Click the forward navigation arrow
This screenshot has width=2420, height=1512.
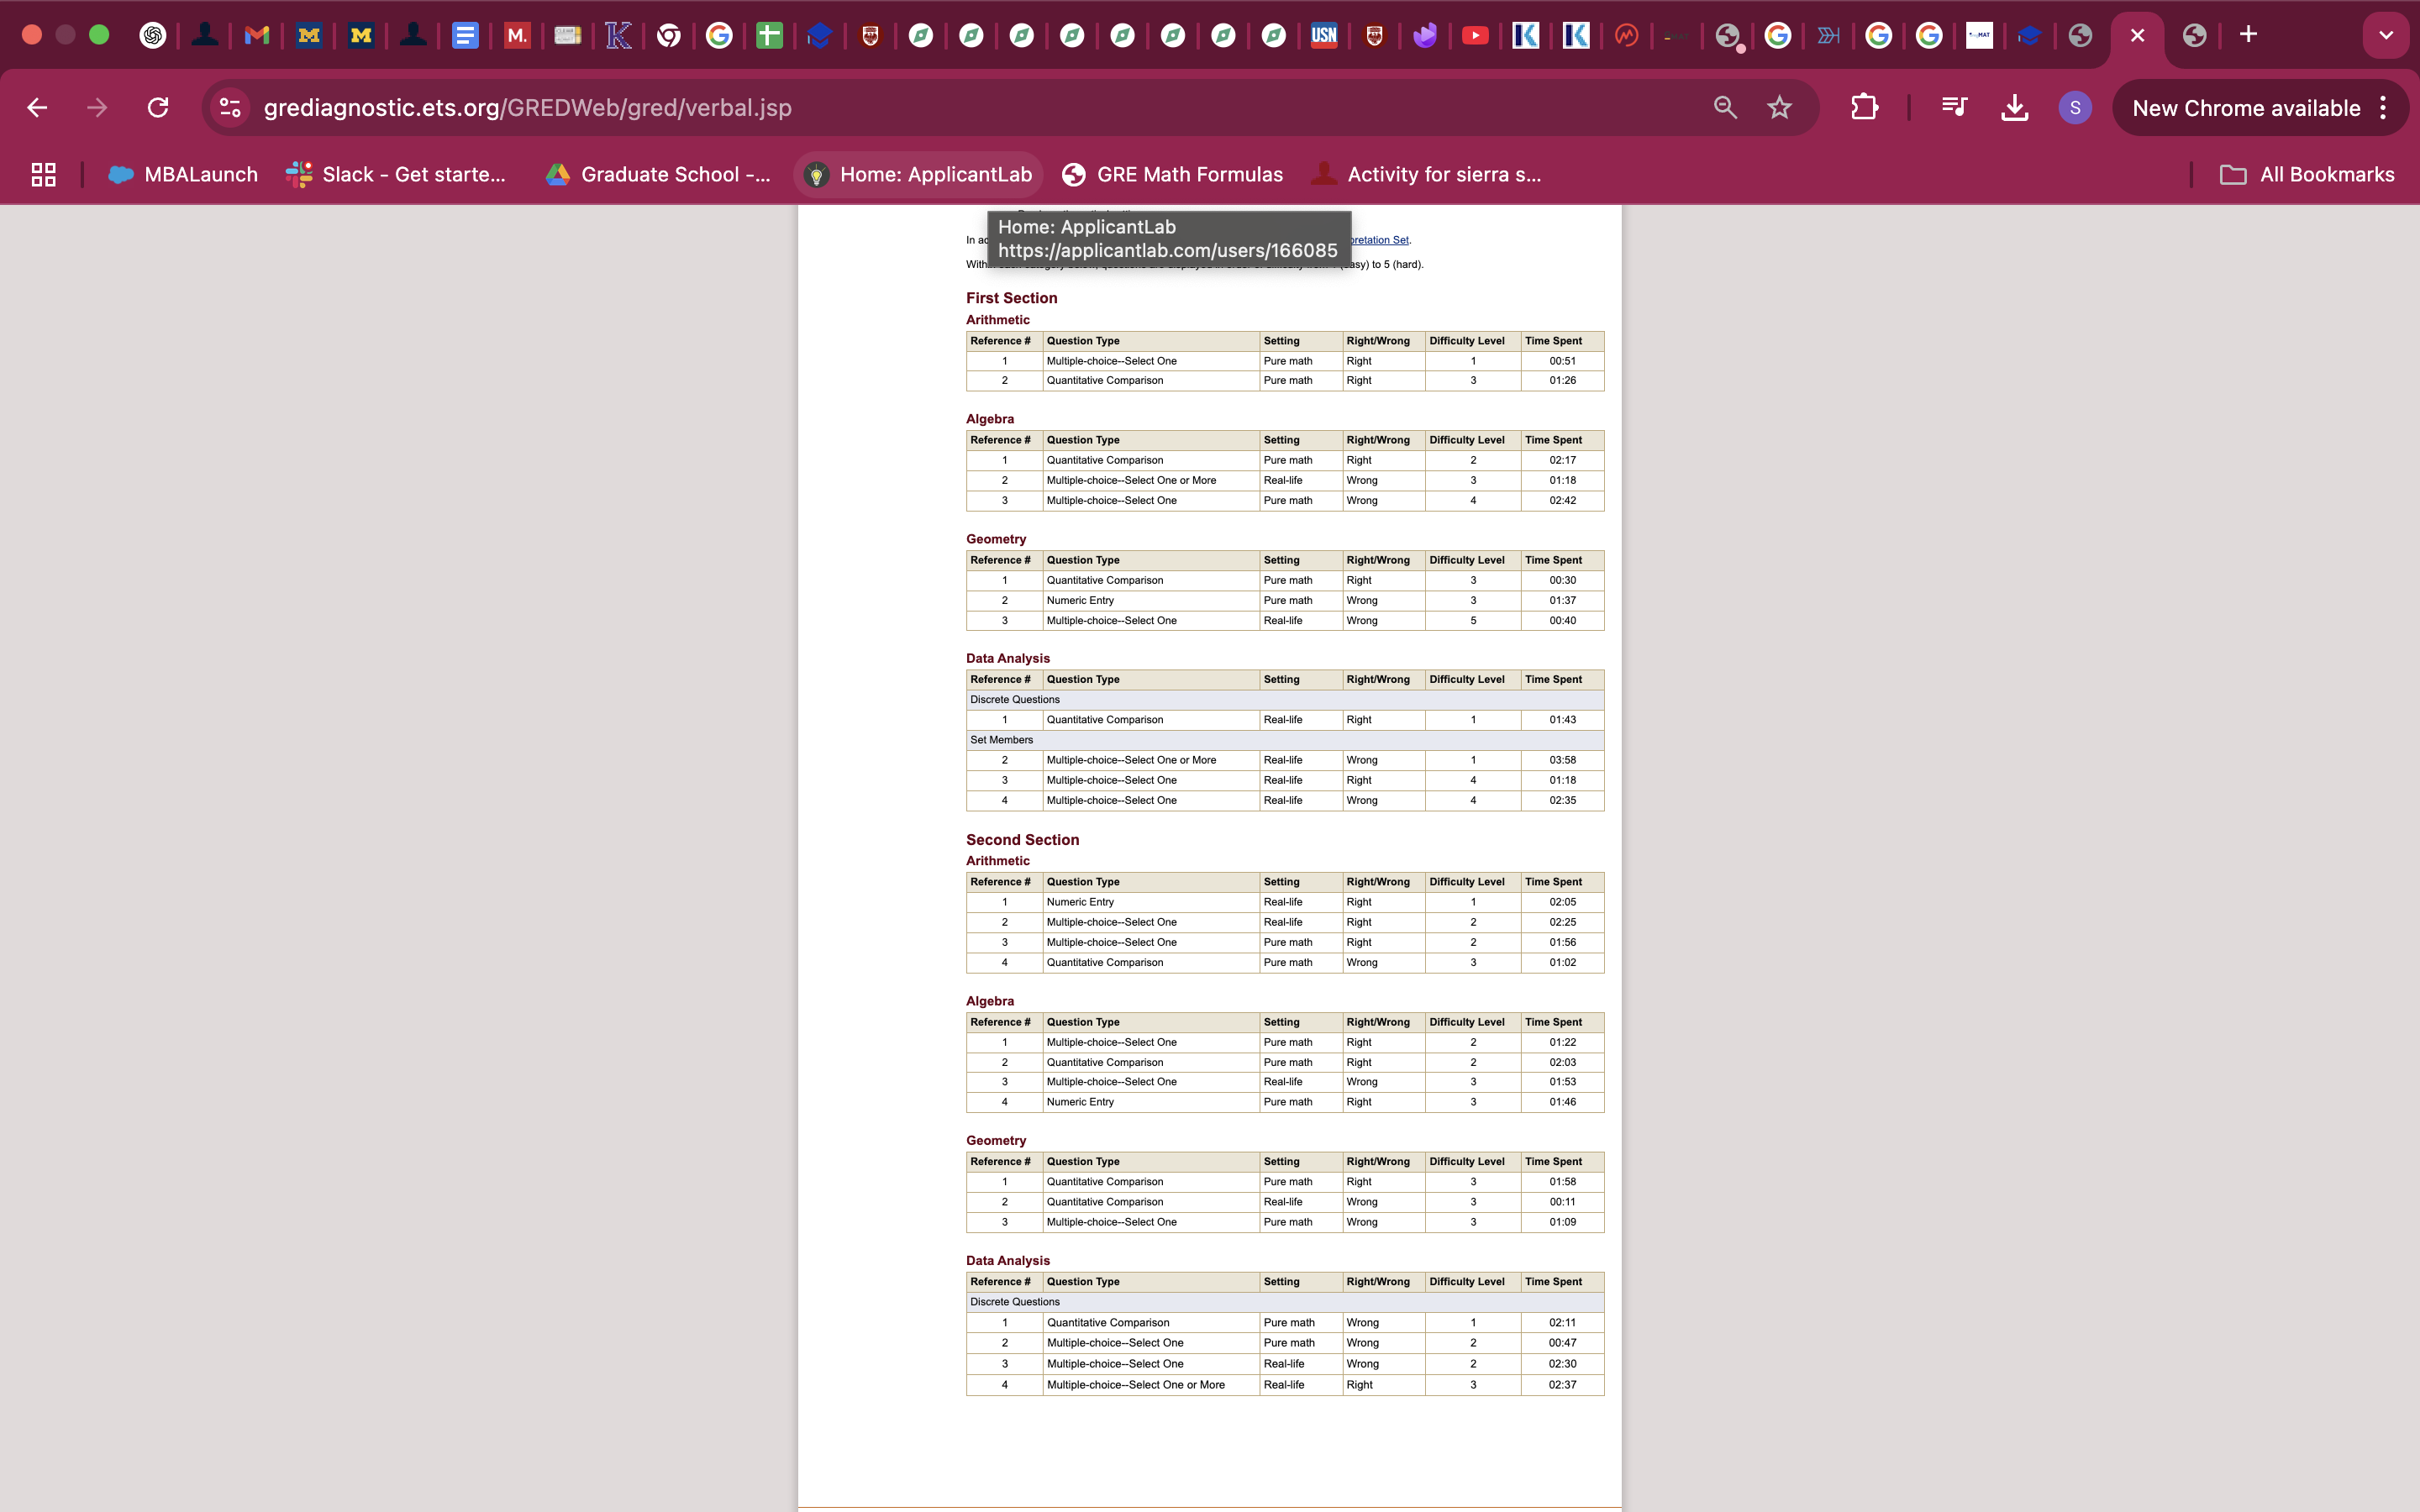point(97,108)
